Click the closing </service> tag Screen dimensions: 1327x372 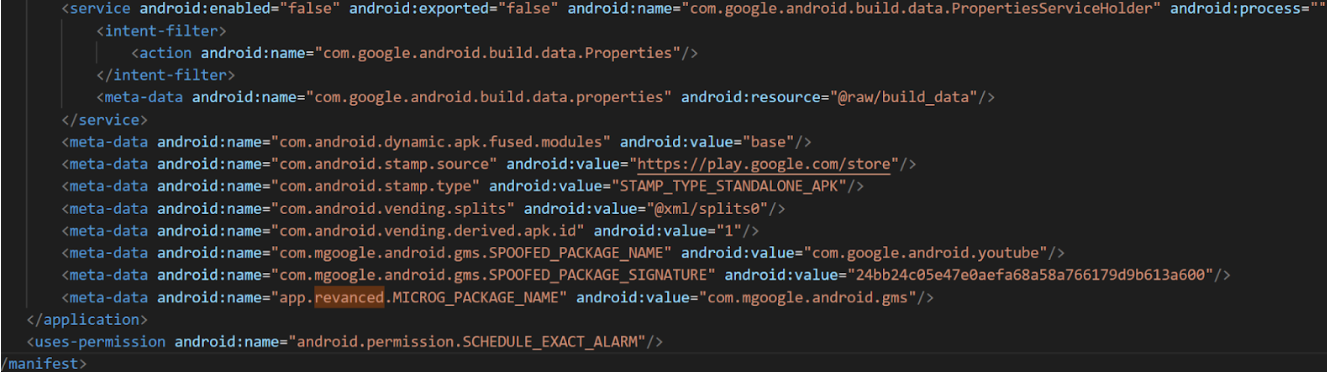(105, 120)
